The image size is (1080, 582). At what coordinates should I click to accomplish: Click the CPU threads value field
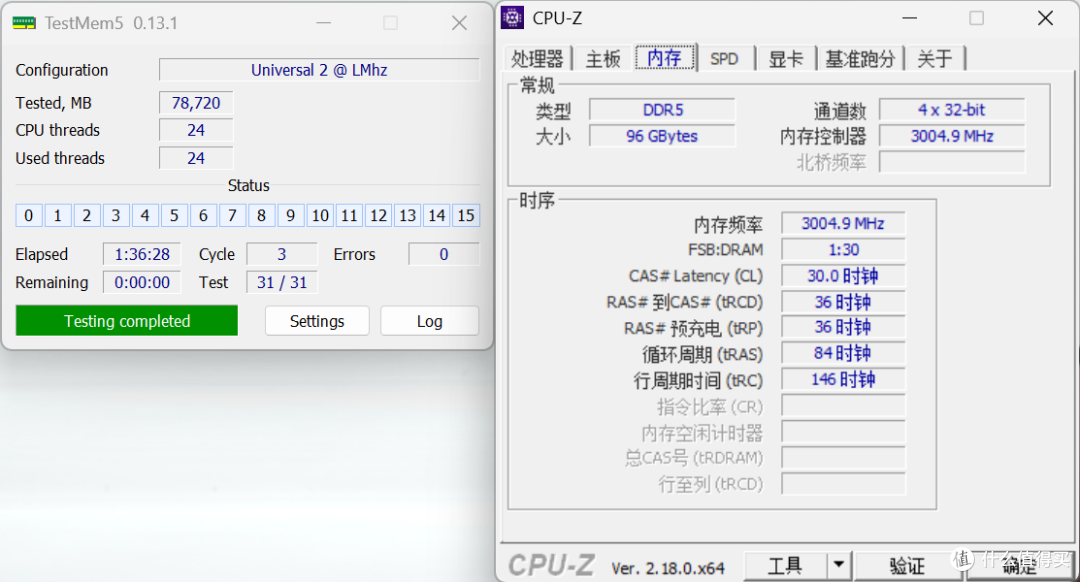[196, 130]
